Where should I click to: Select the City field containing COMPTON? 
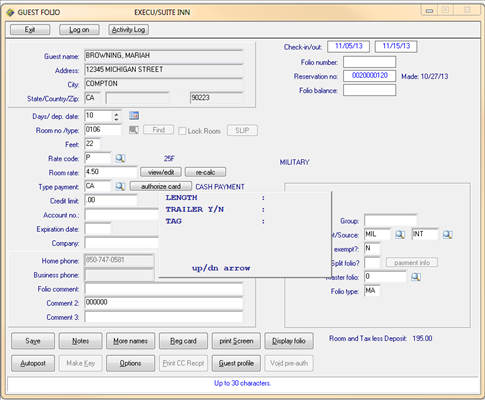tap(164, 84)
